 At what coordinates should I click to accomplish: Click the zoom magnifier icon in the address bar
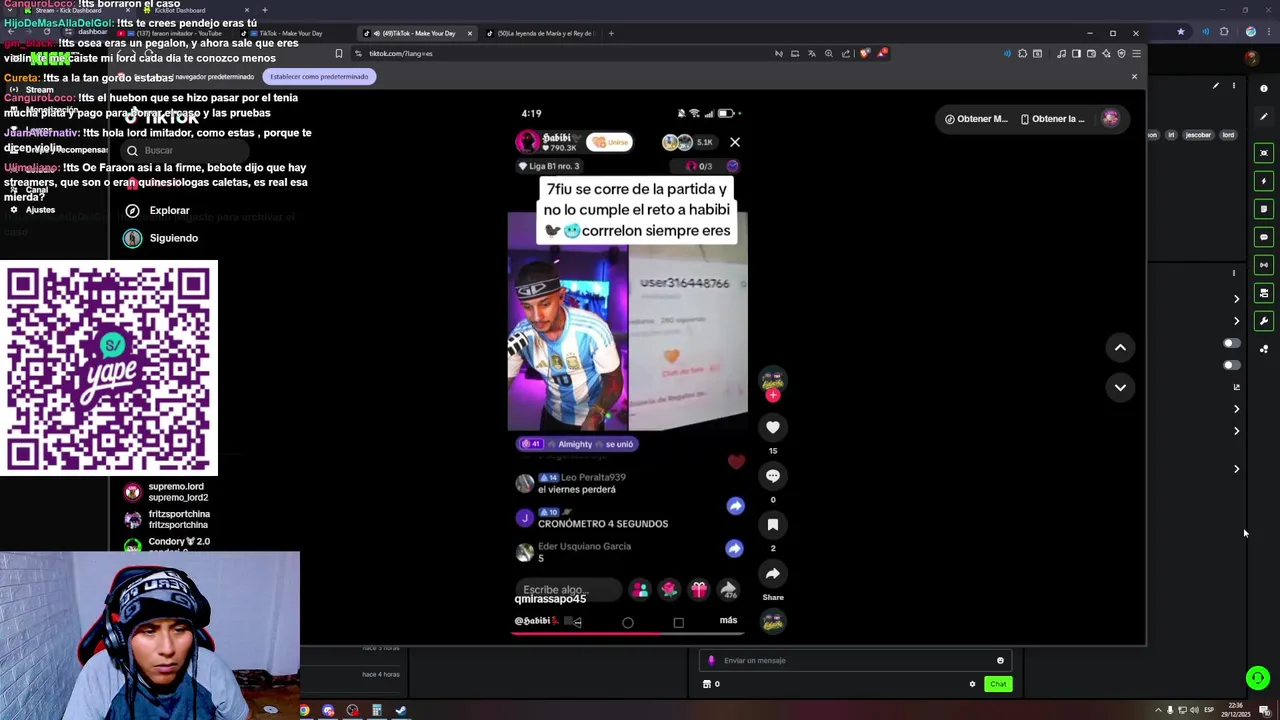point(828,53)
